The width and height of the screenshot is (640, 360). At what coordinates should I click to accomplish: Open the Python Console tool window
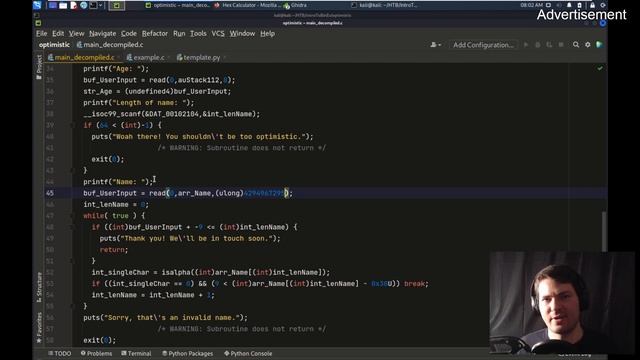point(248,353)
